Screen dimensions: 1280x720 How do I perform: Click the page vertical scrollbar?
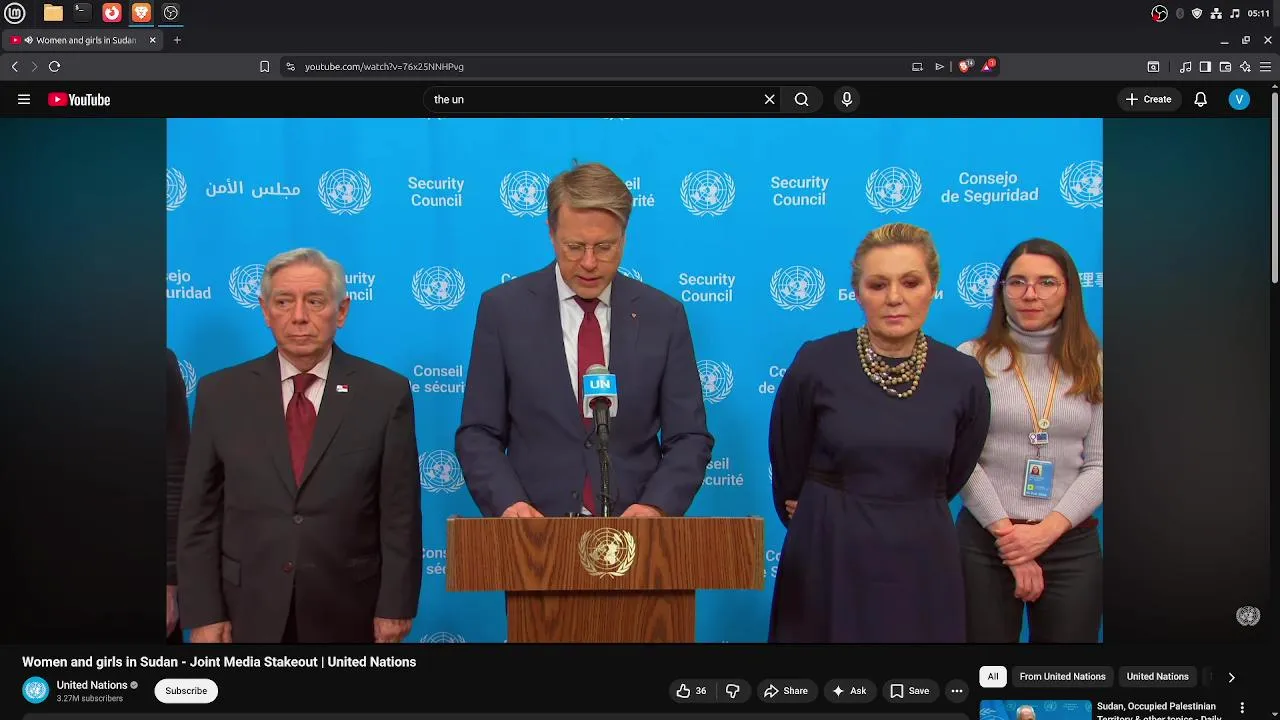(1275, 190)
